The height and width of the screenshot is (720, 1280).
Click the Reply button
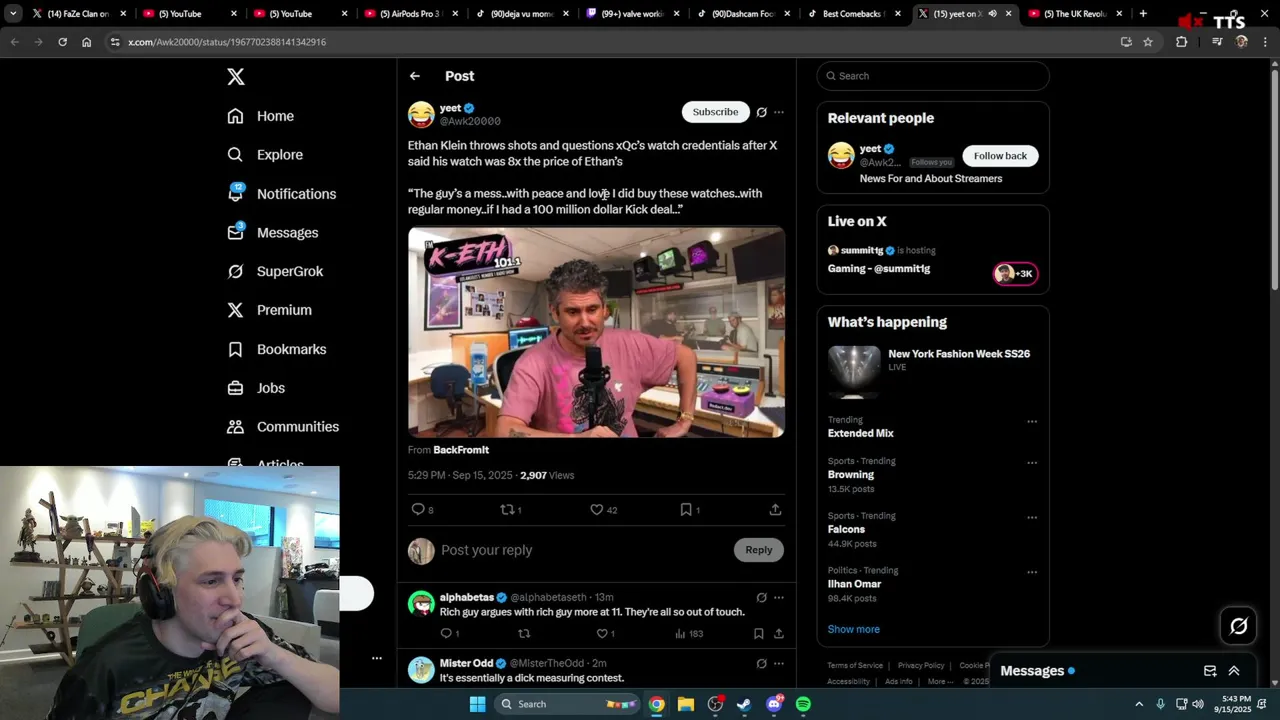click(x=759, y=550)
